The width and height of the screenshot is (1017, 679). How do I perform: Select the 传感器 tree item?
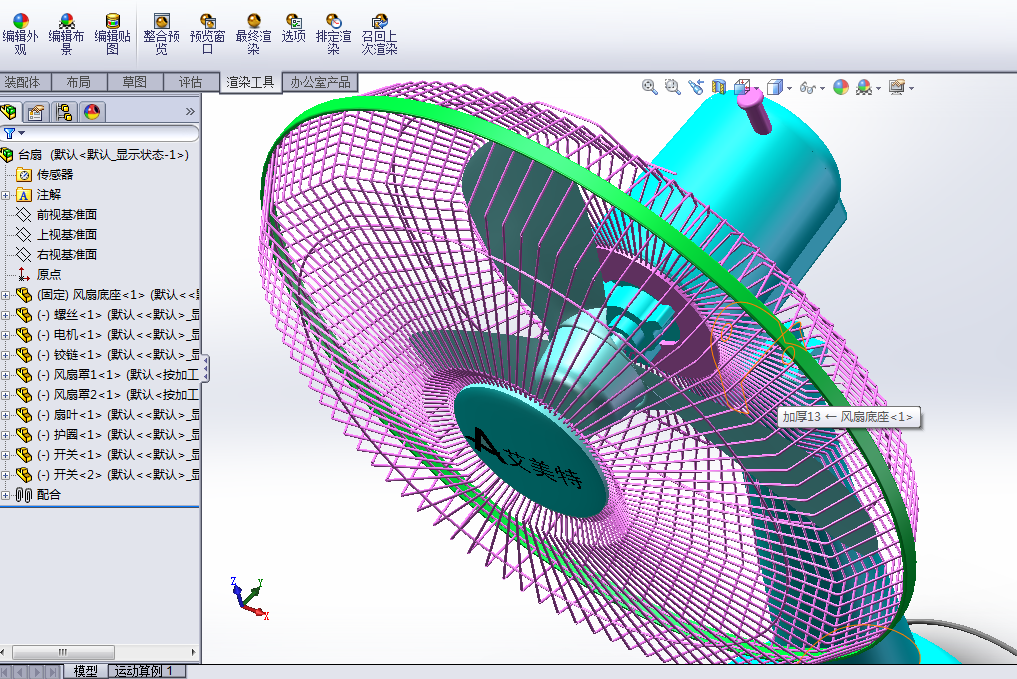[45, 175]
